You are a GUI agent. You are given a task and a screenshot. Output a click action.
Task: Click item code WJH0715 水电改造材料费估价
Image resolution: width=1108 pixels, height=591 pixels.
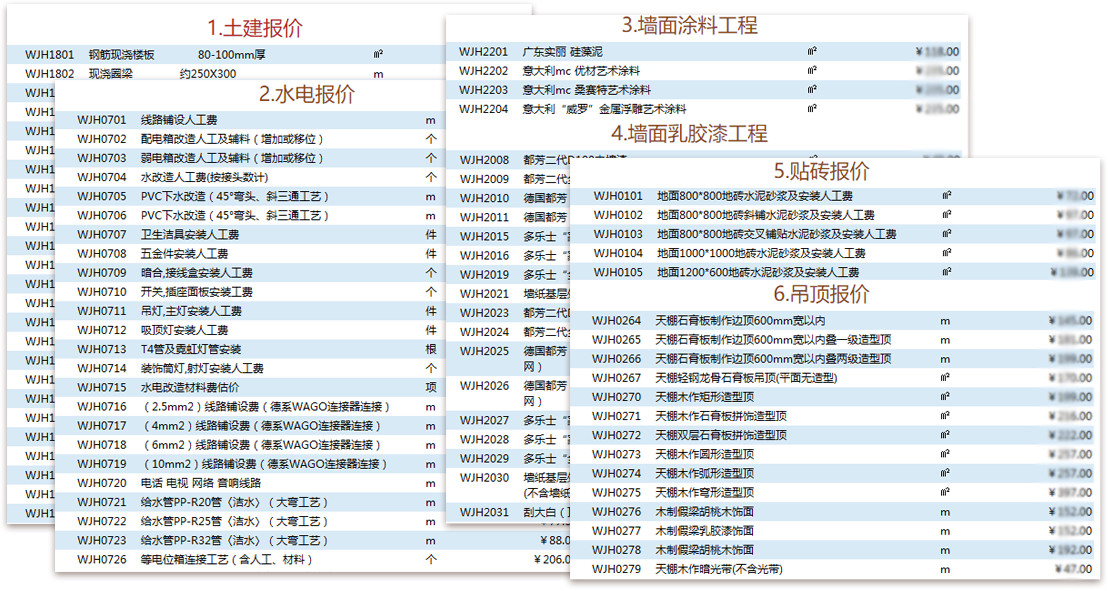coord(102,387)
